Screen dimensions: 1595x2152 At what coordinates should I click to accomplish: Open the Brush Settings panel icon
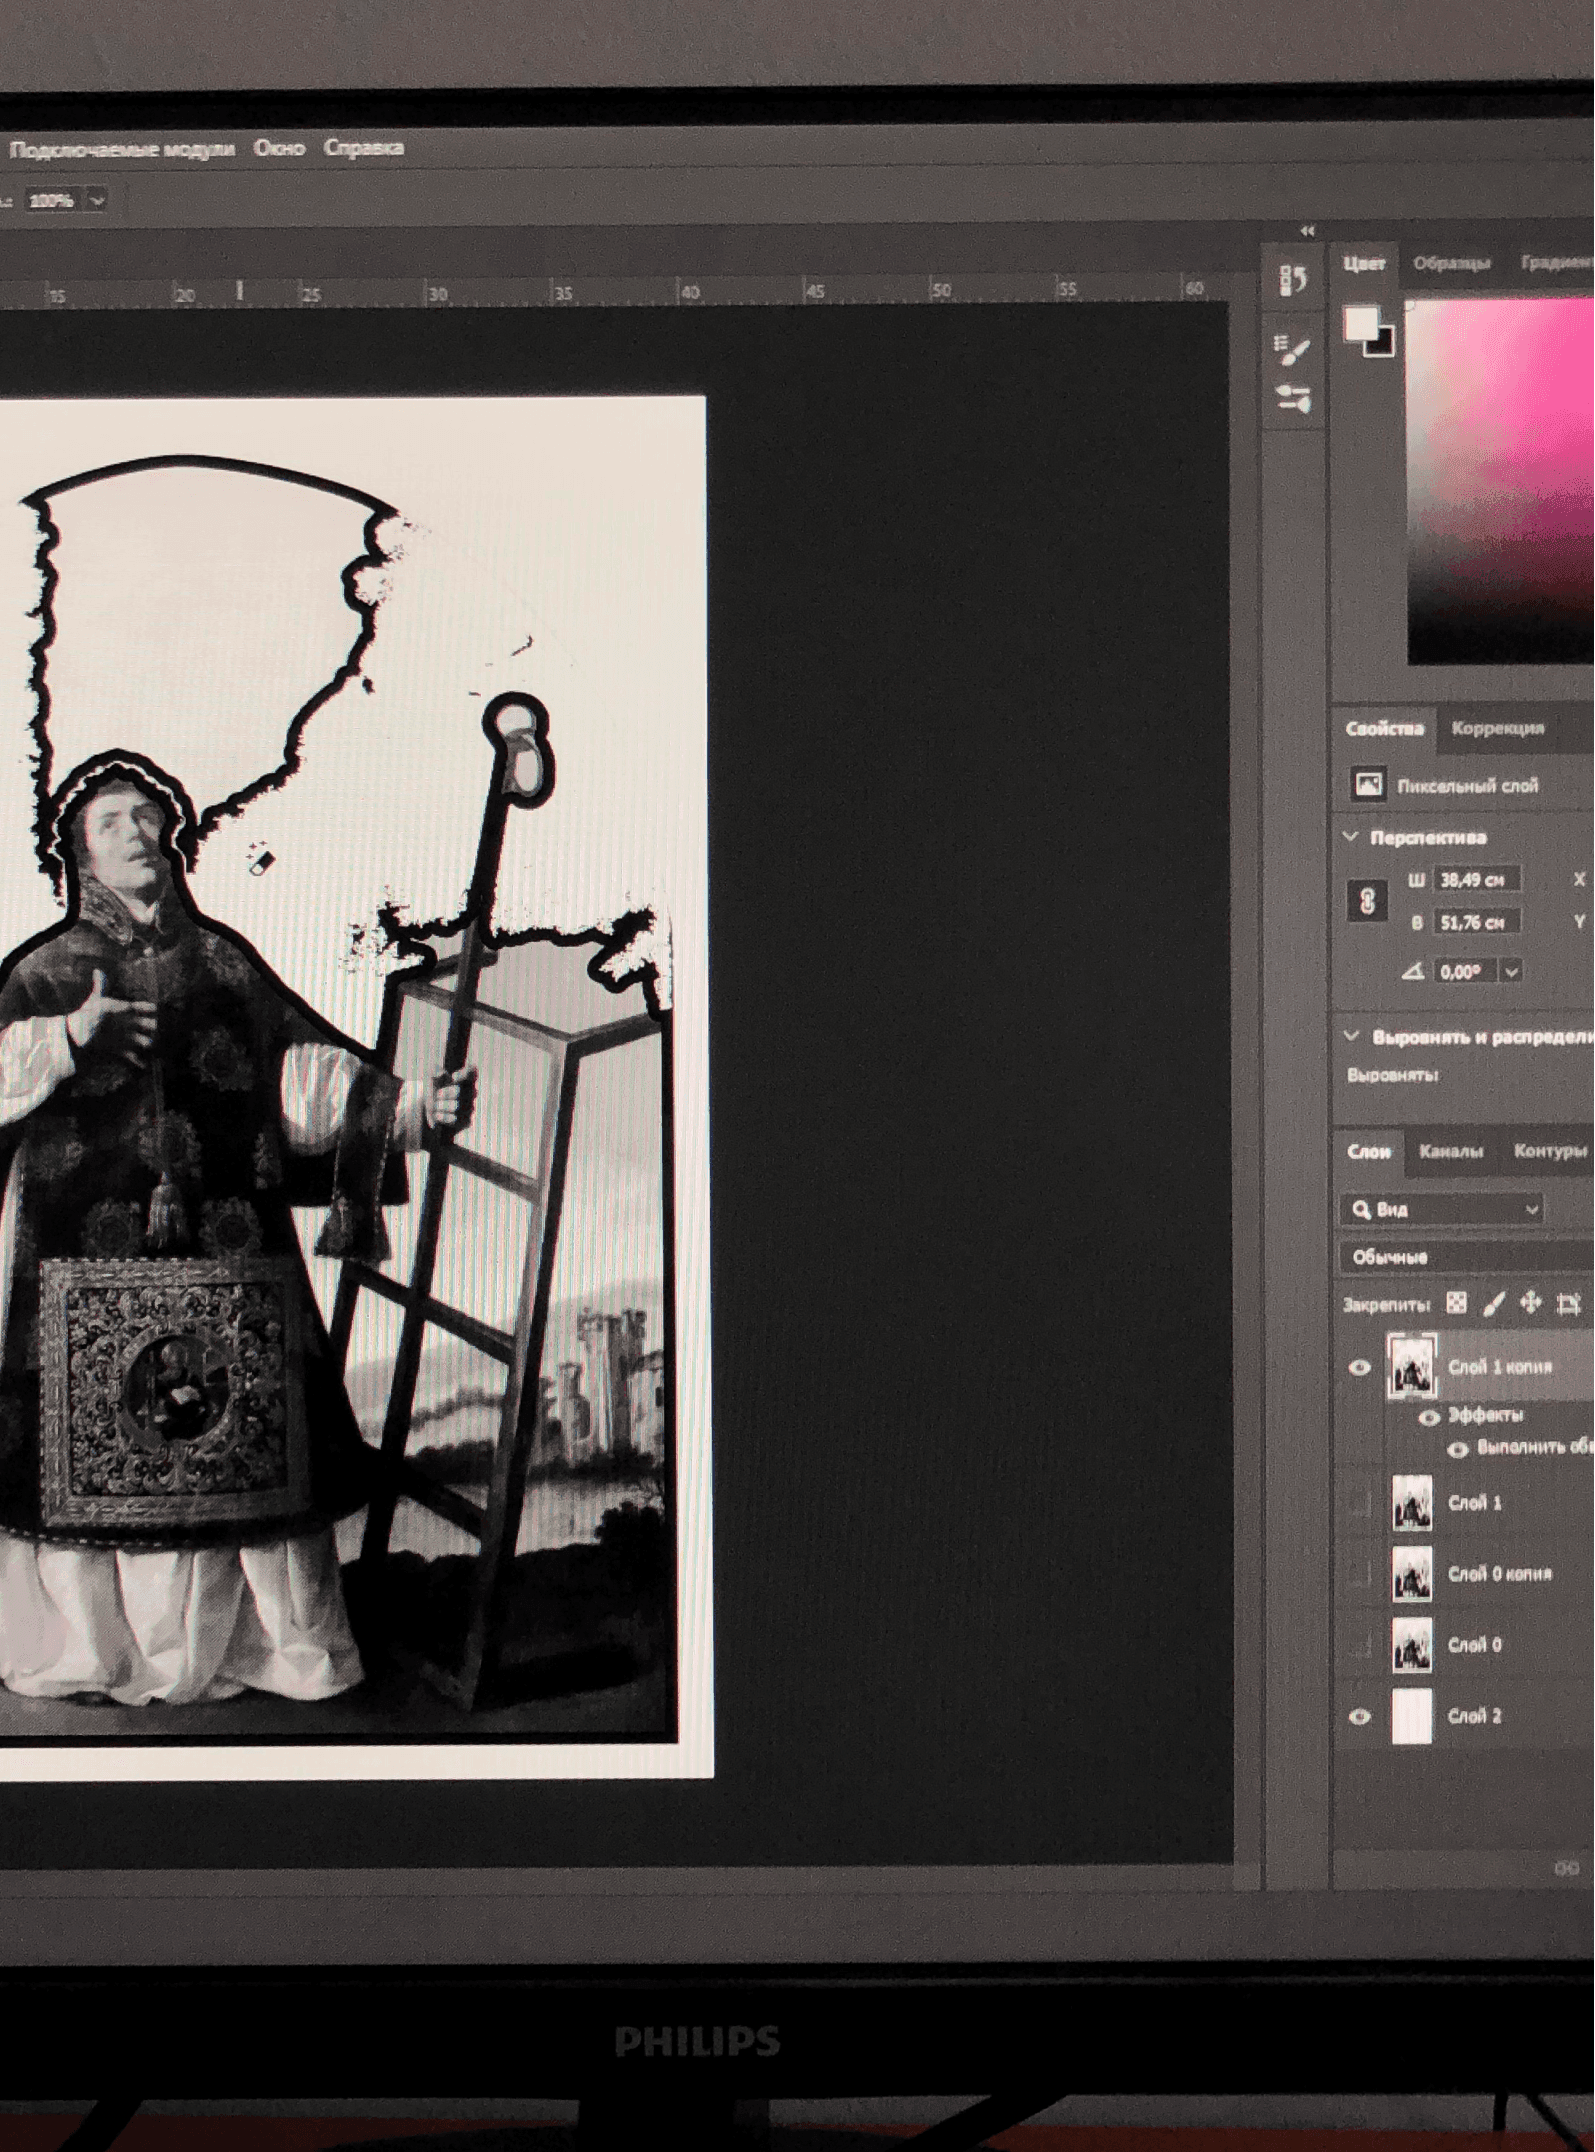[x=1293, y=399]
